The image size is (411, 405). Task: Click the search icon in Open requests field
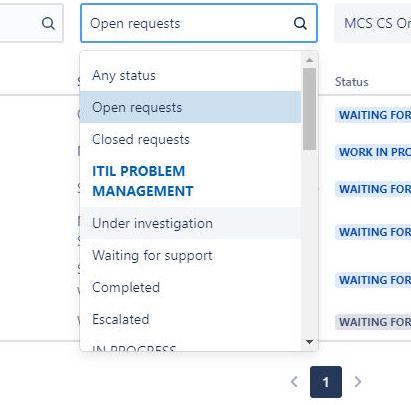point(300,23)
